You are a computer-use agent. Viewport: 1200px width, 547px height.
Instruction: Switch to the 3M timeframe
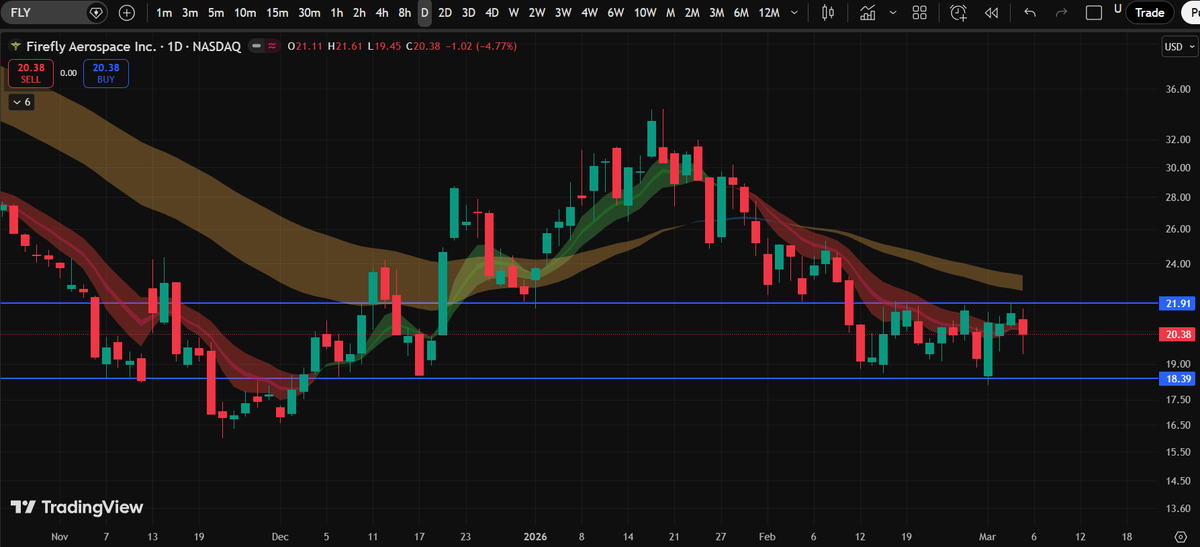coord(716,13)
